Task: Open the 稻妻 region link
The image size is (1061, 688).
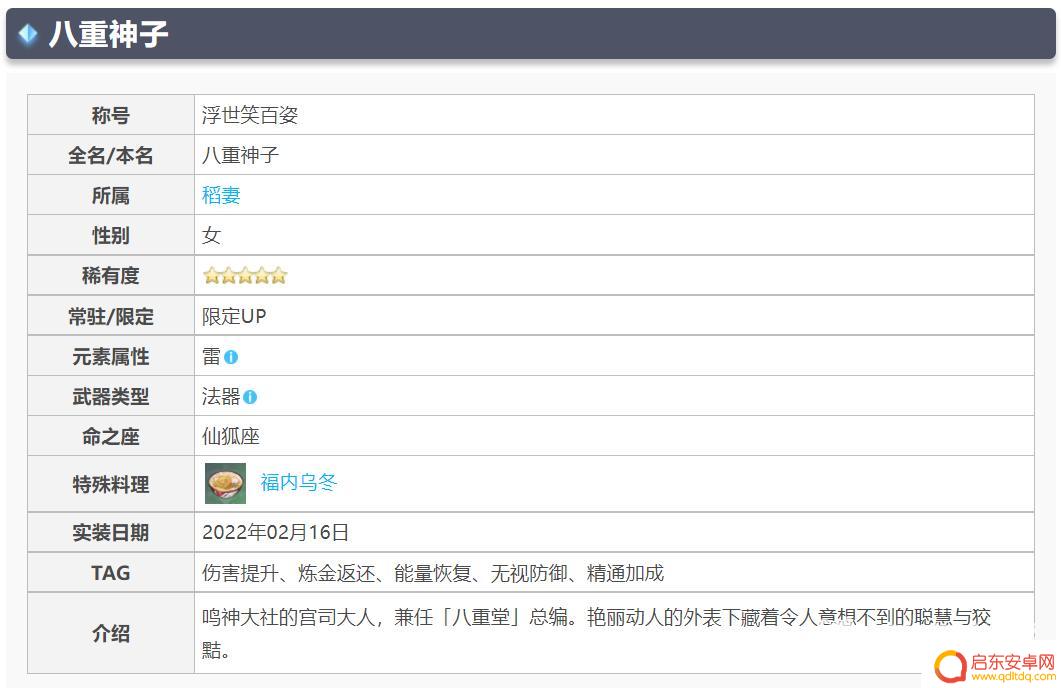Action: [221, 196]
